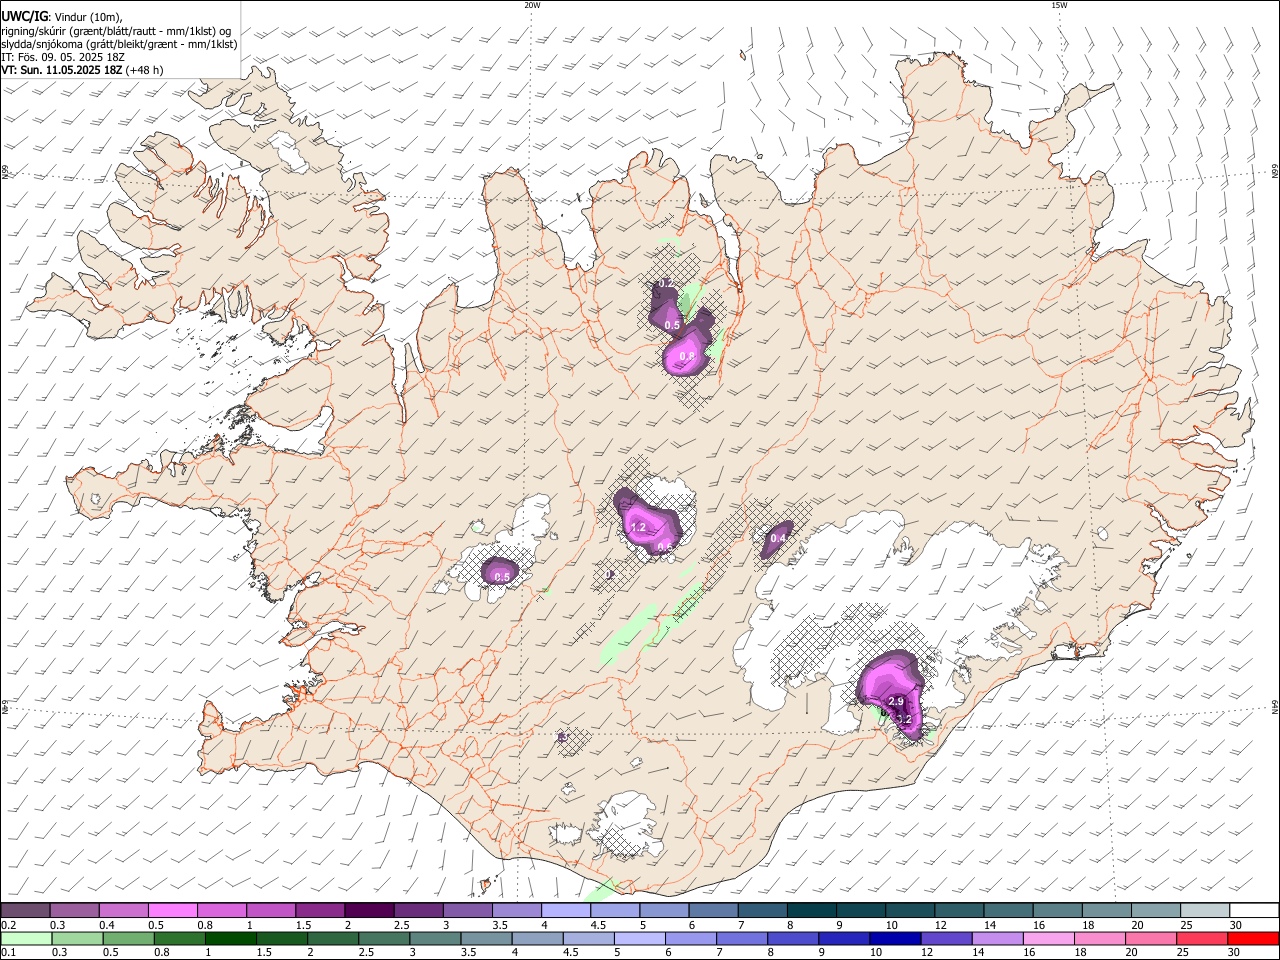
Task: Pick upper legend swatch between 0.2 and 0.3
Action: 26,911
